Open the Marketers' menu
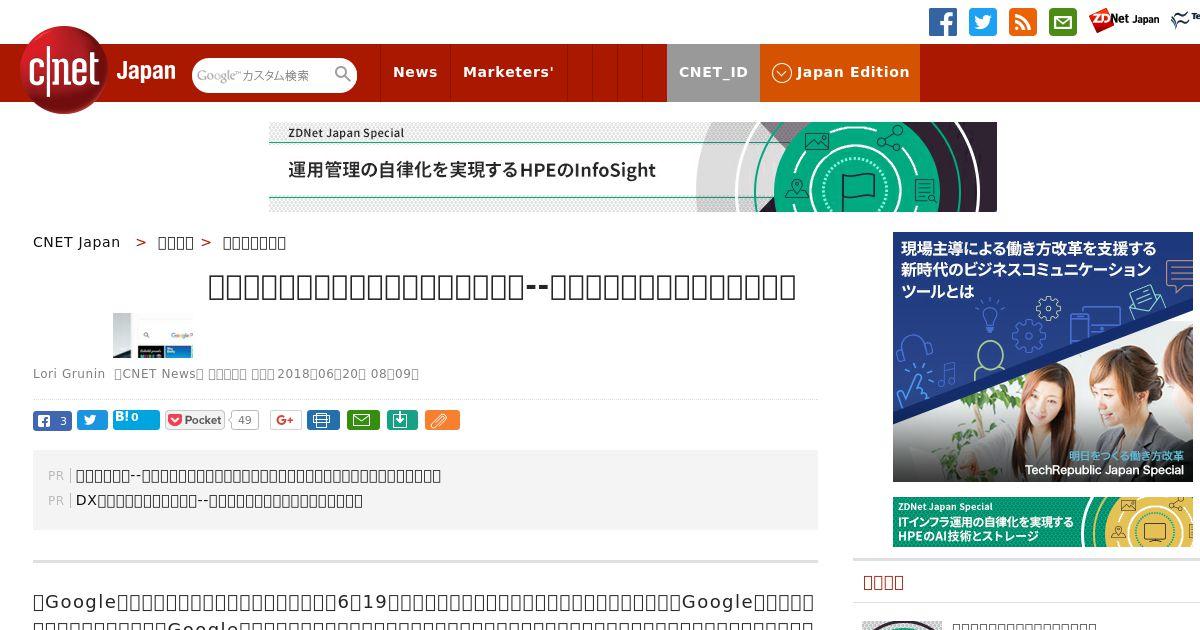The width and height of the screenshot is (1200, 630). [x=508, y=72]
